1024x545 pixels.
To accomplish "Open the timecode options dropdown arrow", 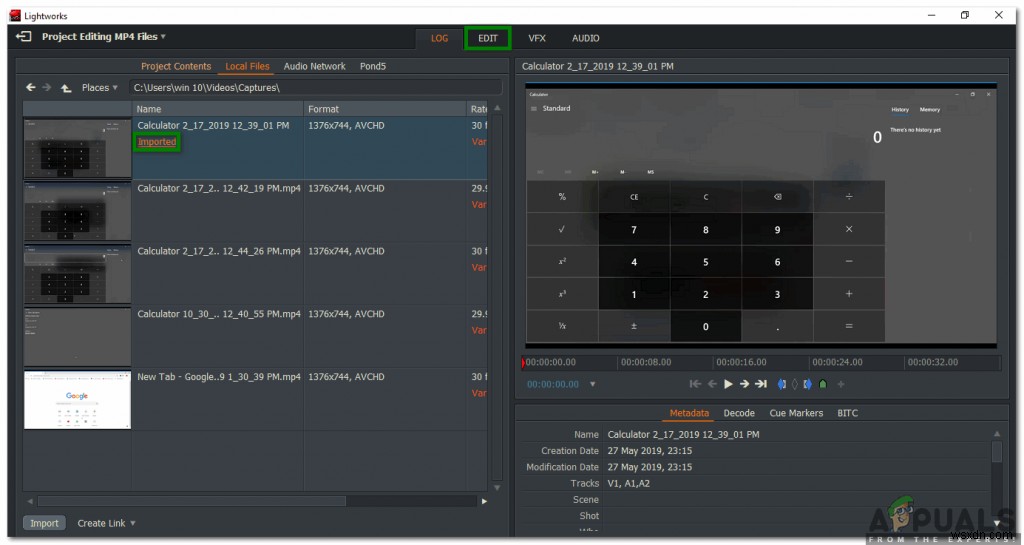I will click(x=592, y=384).
